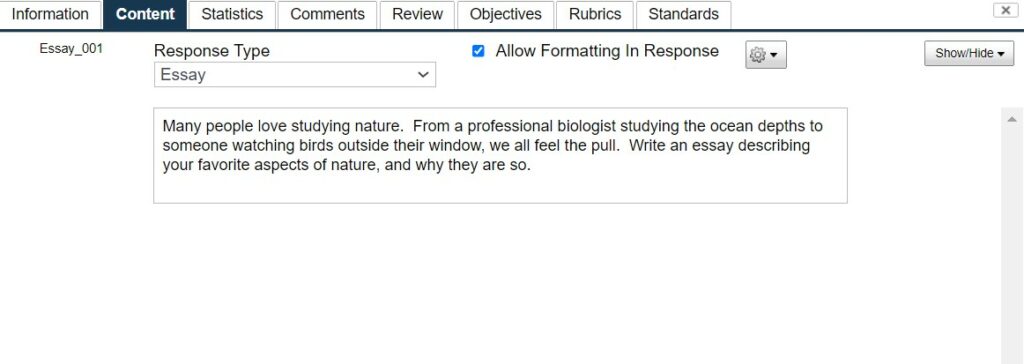This screenshot has height=364, width=1024.
Task: Open the Objectives tab
Action: click(x=505, y=14)
